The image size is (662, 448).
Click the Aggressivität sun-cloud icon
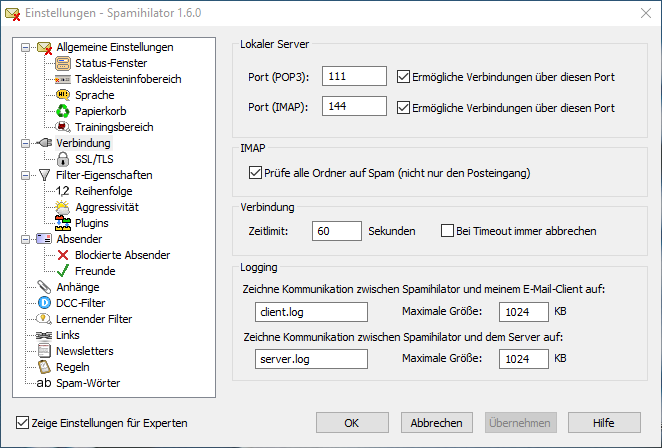coord(63,207)
